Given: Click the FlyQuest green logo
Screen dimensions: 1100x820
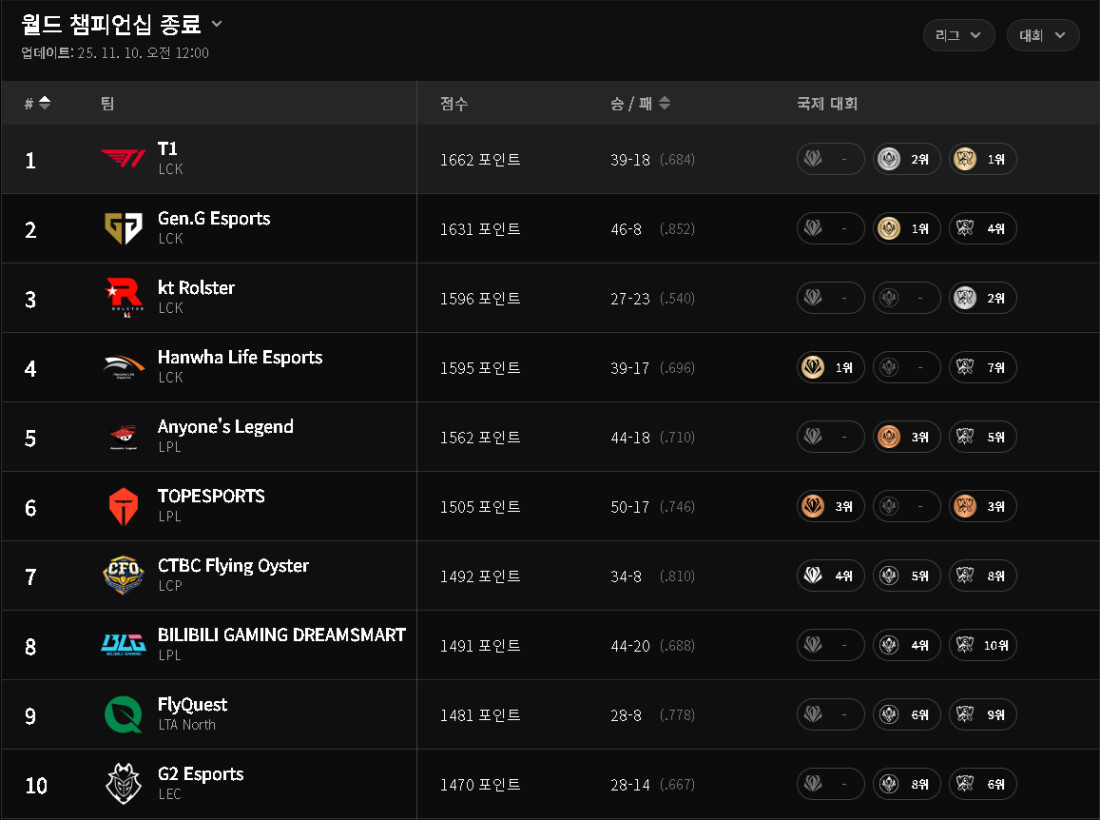Looking at the screenshot, I should (x=123, y=715).
